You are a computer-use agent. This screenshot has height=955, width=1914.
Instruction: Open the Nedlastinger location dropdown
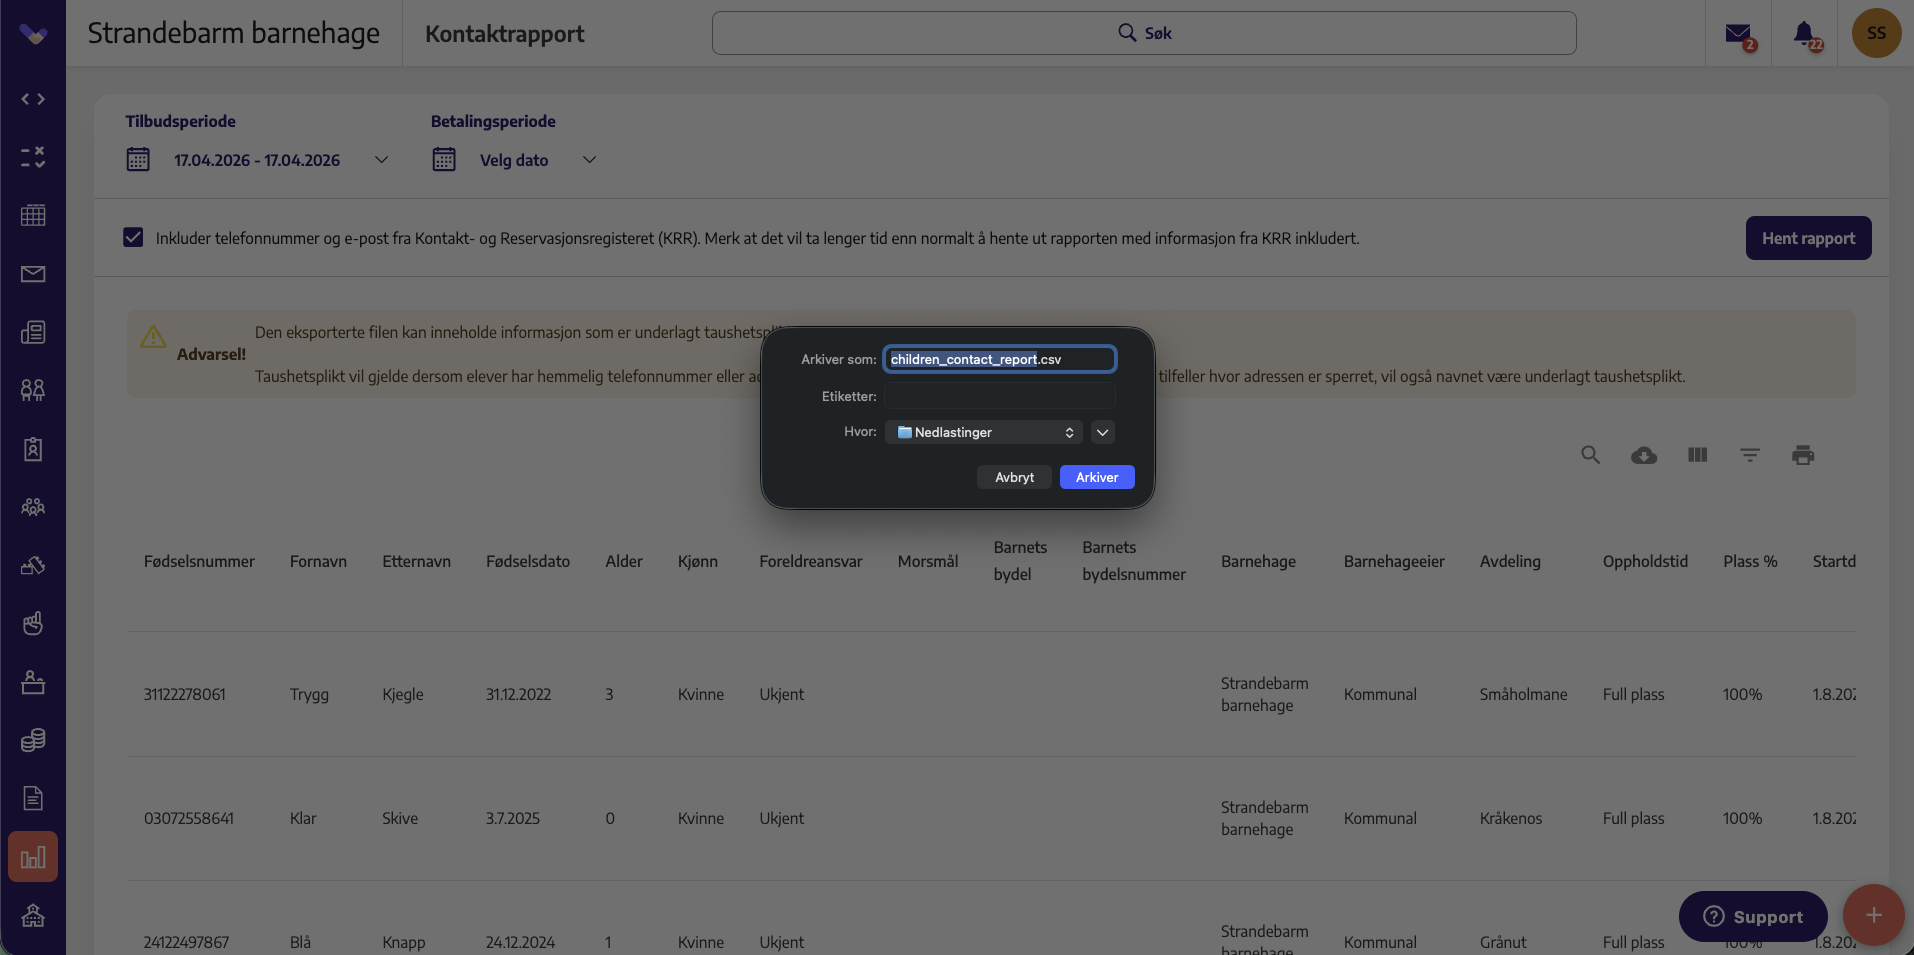click(984, 432)
